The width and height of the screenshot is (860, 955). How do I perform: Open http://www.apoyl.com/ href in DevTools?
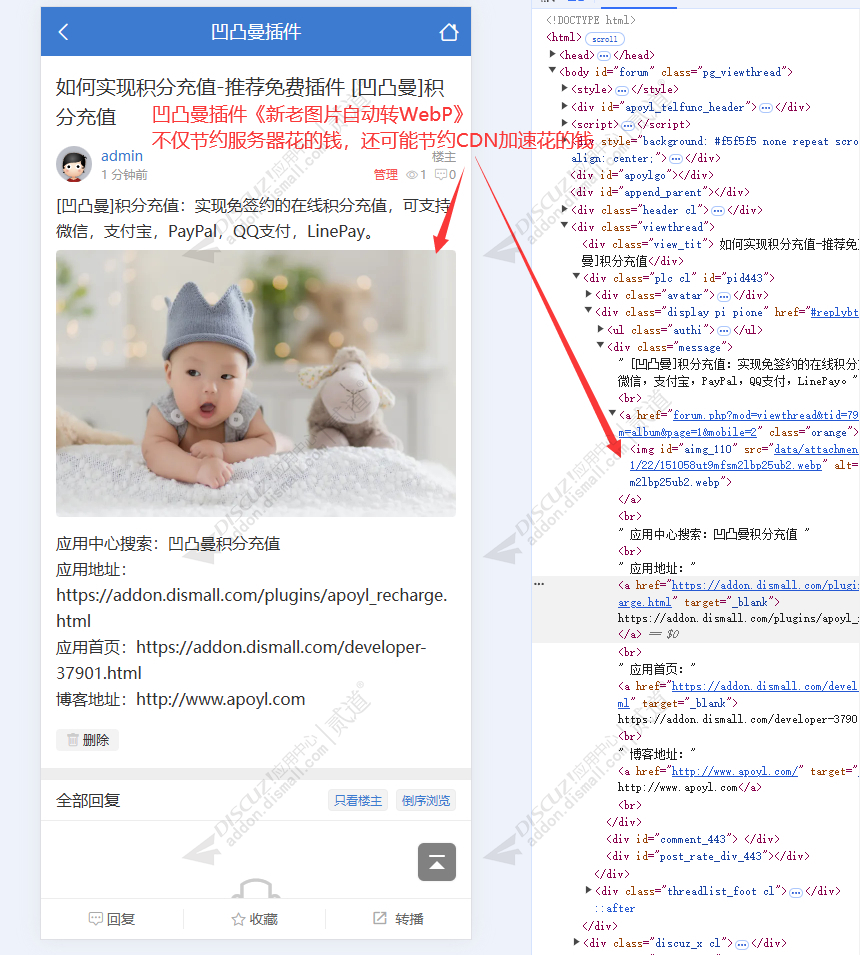pos(735,771)
